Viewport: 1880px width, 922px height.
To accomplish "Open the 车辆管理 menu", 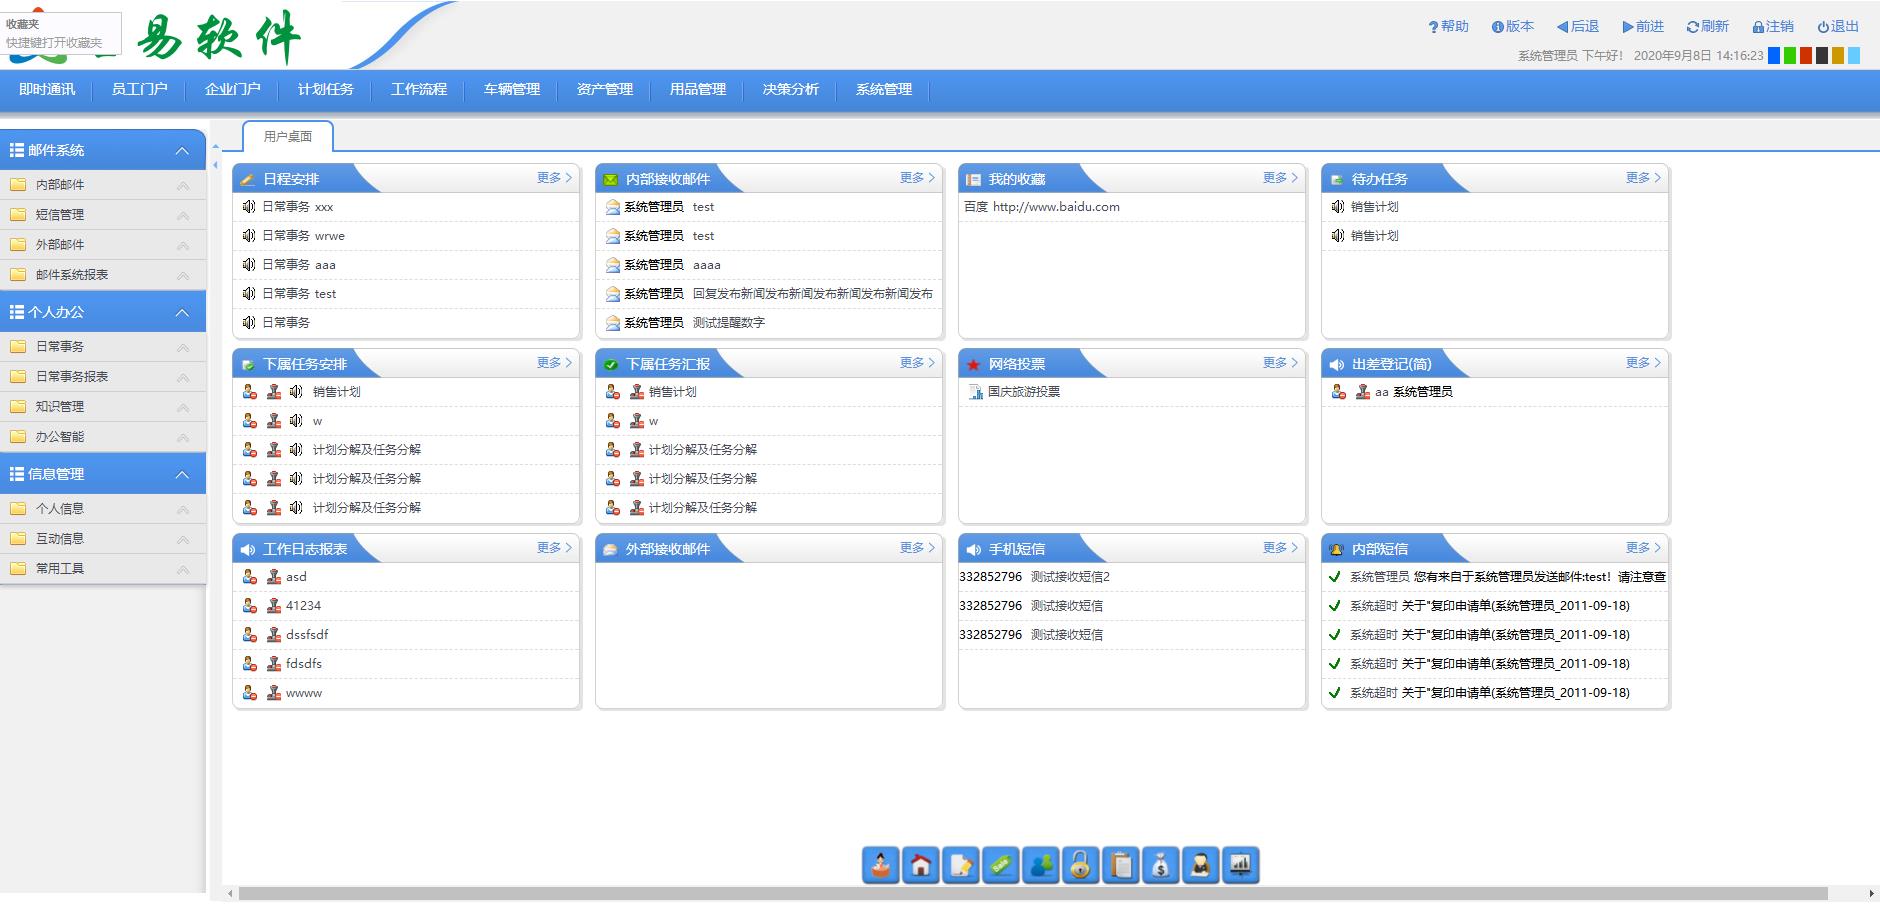I will [x=512, y=90].
